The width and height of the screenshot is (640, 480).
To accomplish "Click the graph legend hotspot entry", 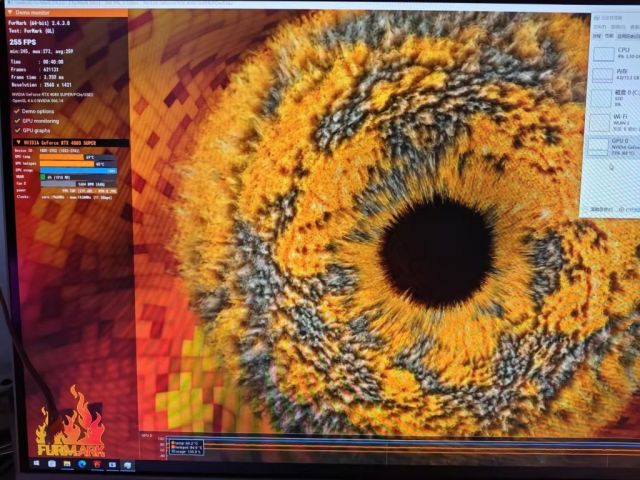I will (x=187, y=447).
